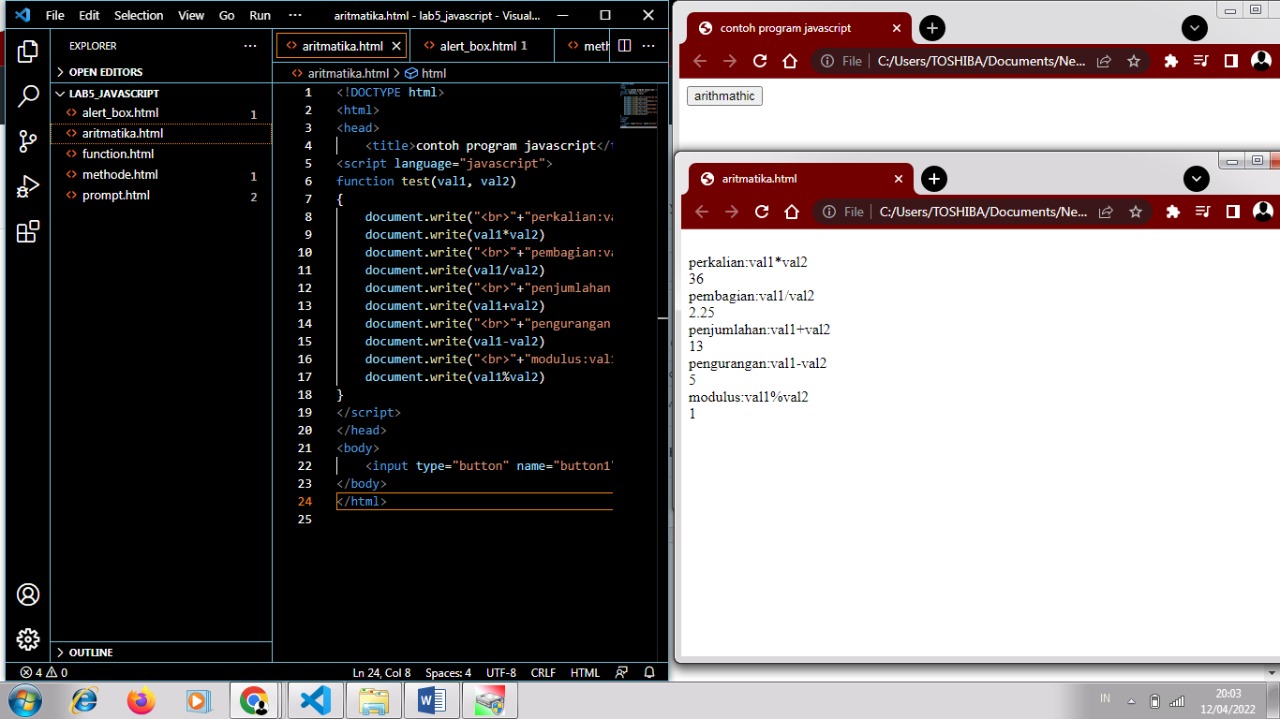Expand OUTLINE section in Explorer

pos(160,652)
